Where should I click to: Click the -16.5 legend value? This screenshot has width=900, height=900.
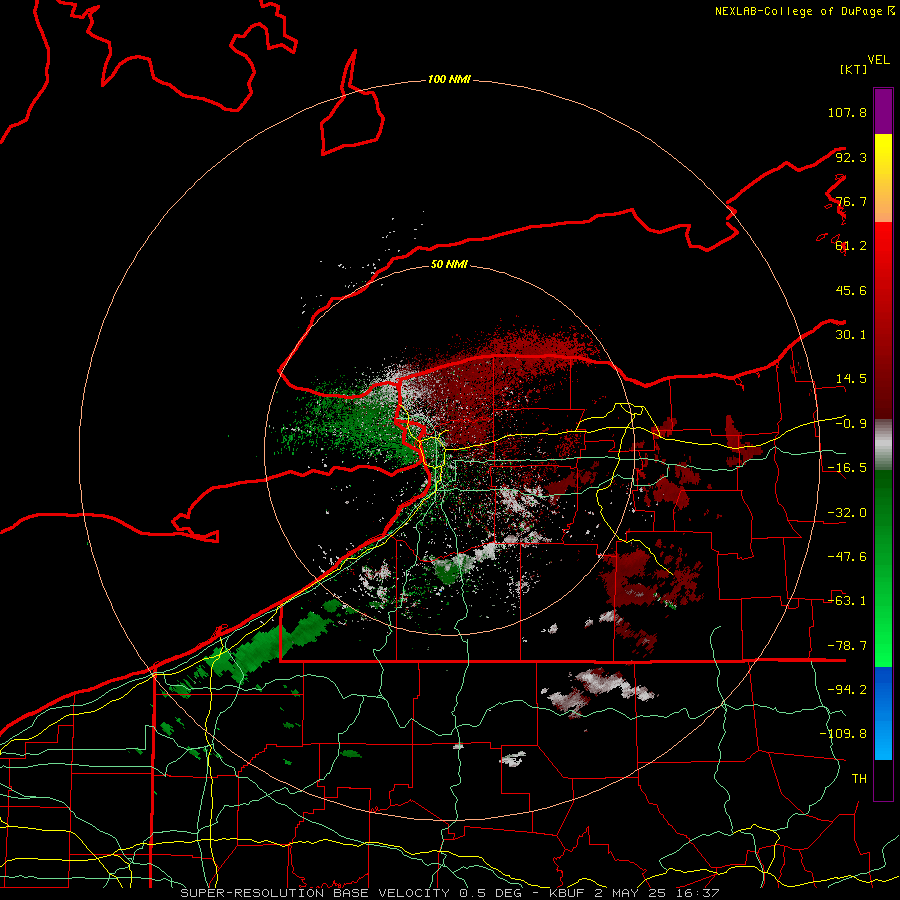click(847, 468)
